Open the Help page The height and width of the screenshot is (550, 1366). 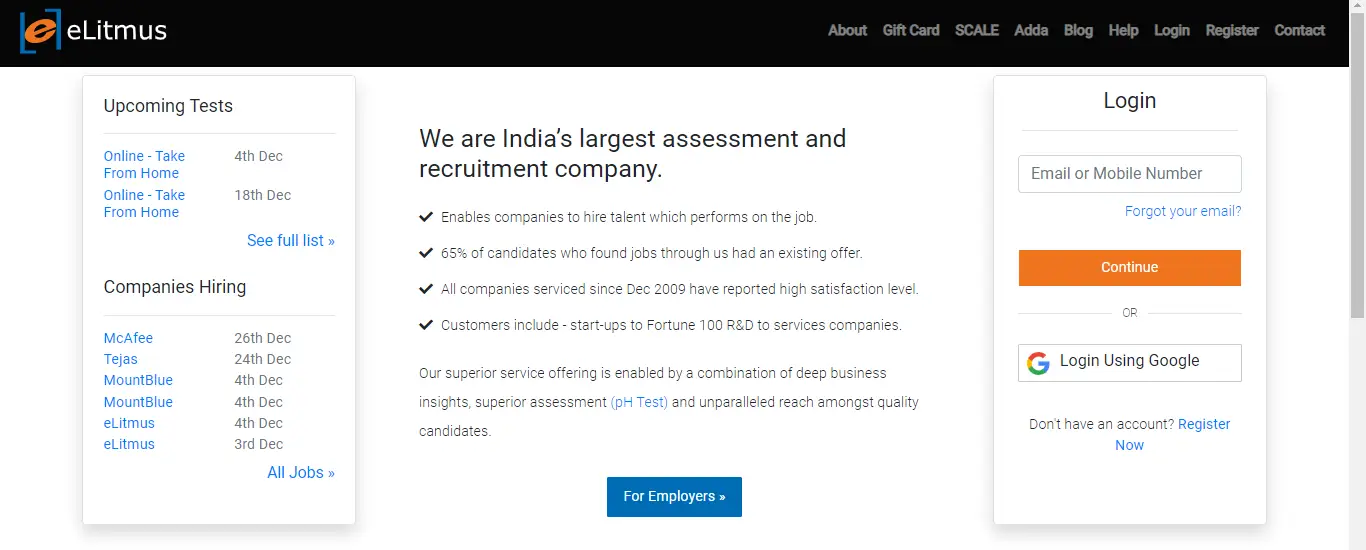tap(1123, 30)
